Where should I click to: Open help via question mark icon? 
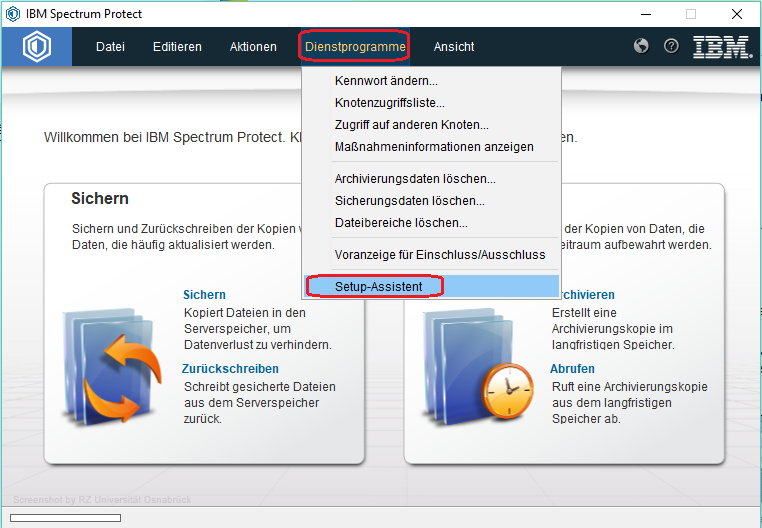click(671, 47)
